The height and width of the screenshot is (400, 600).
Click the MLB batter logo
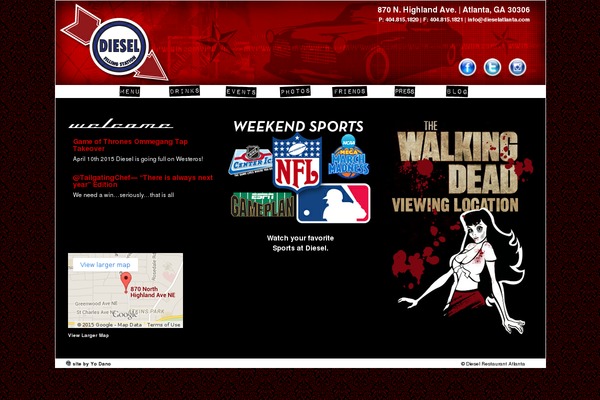point(333,203)
